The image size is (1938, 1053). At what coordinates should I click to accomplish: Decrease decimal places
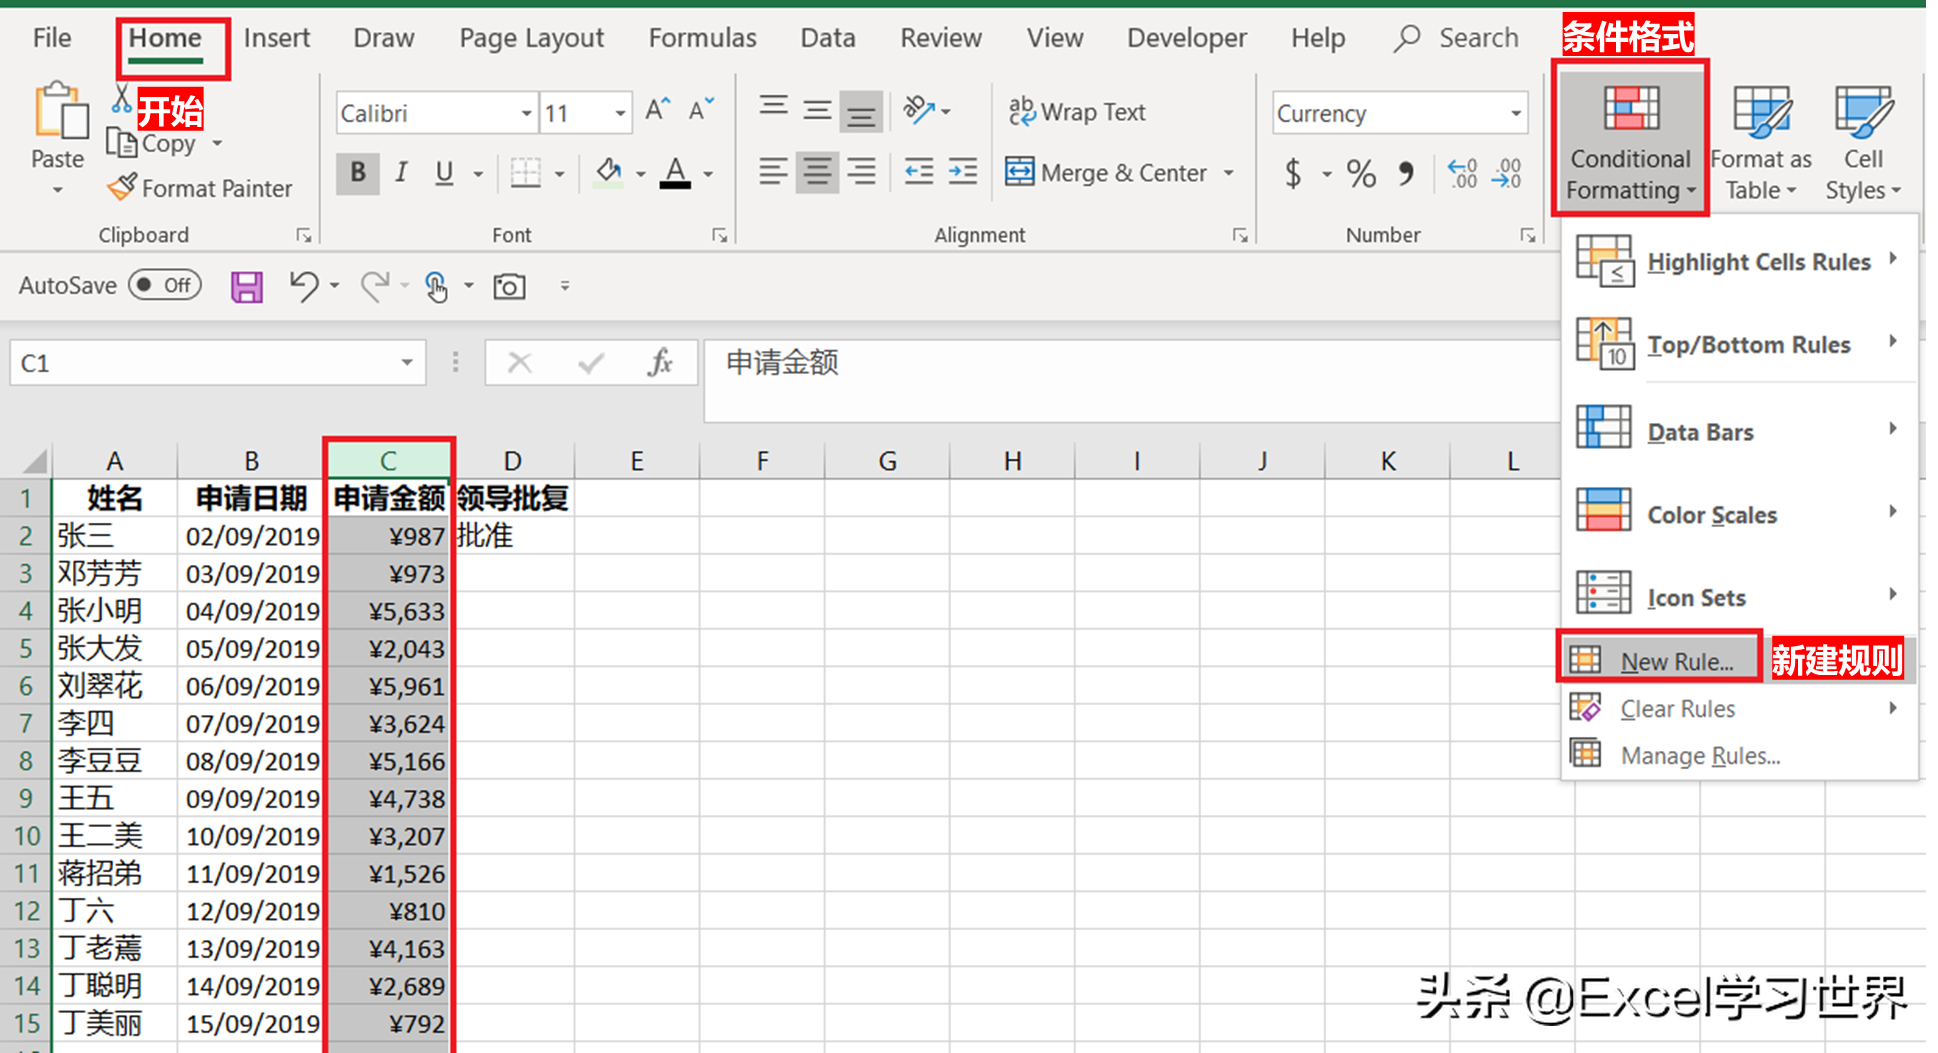click(x=1507, y=174)
